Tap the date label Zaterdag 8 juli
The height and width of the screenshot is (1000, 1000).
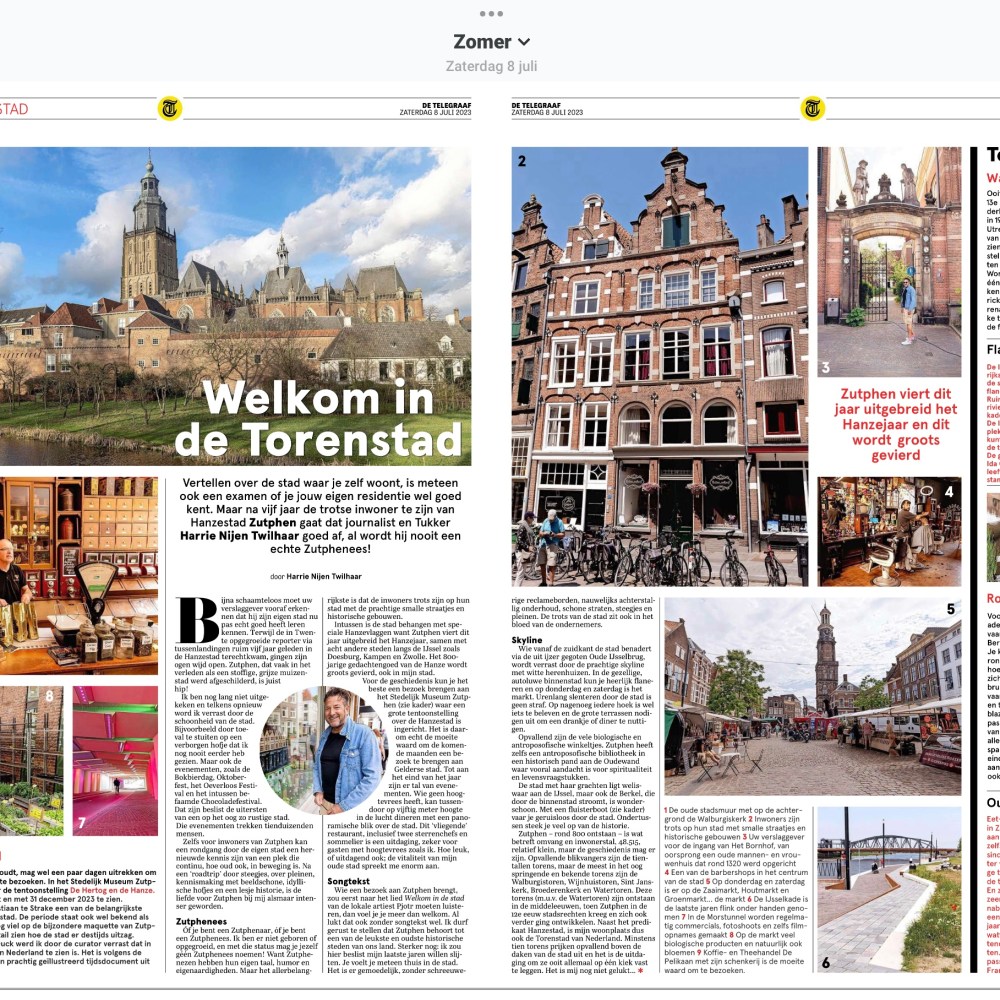(491, 67)
